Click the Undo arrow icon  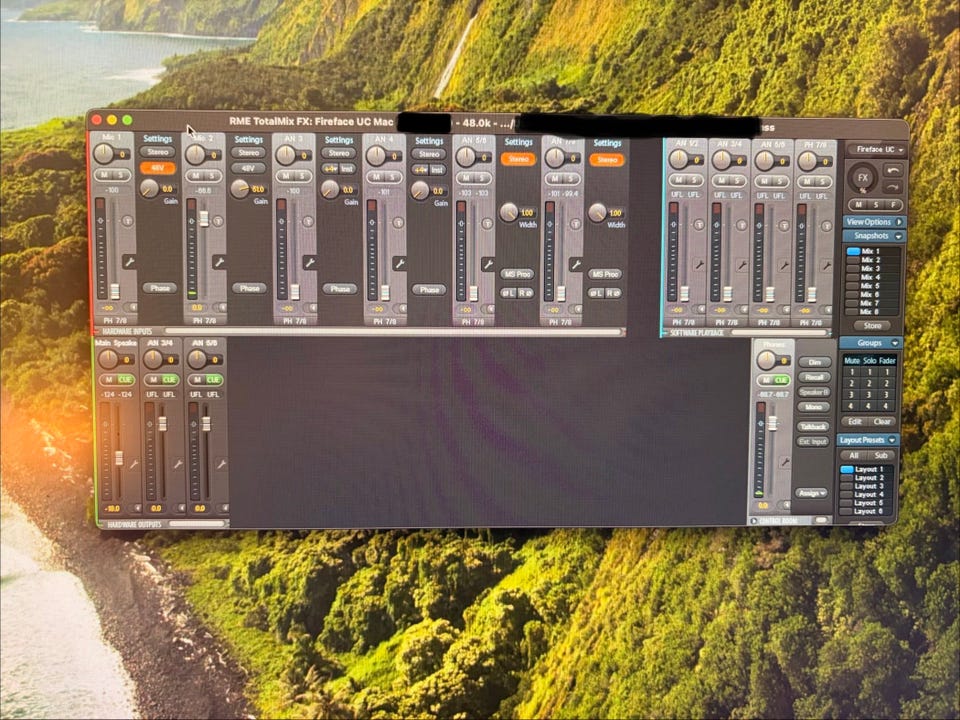[x=893, y=170]
